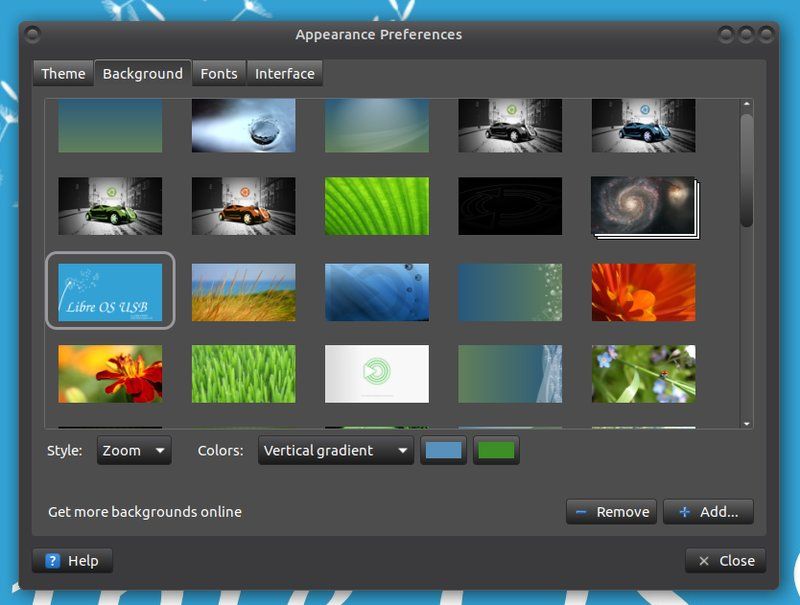Select the Libre OS USB wallpaper
This screenshot has width=800, height=605.
(110, 291)
